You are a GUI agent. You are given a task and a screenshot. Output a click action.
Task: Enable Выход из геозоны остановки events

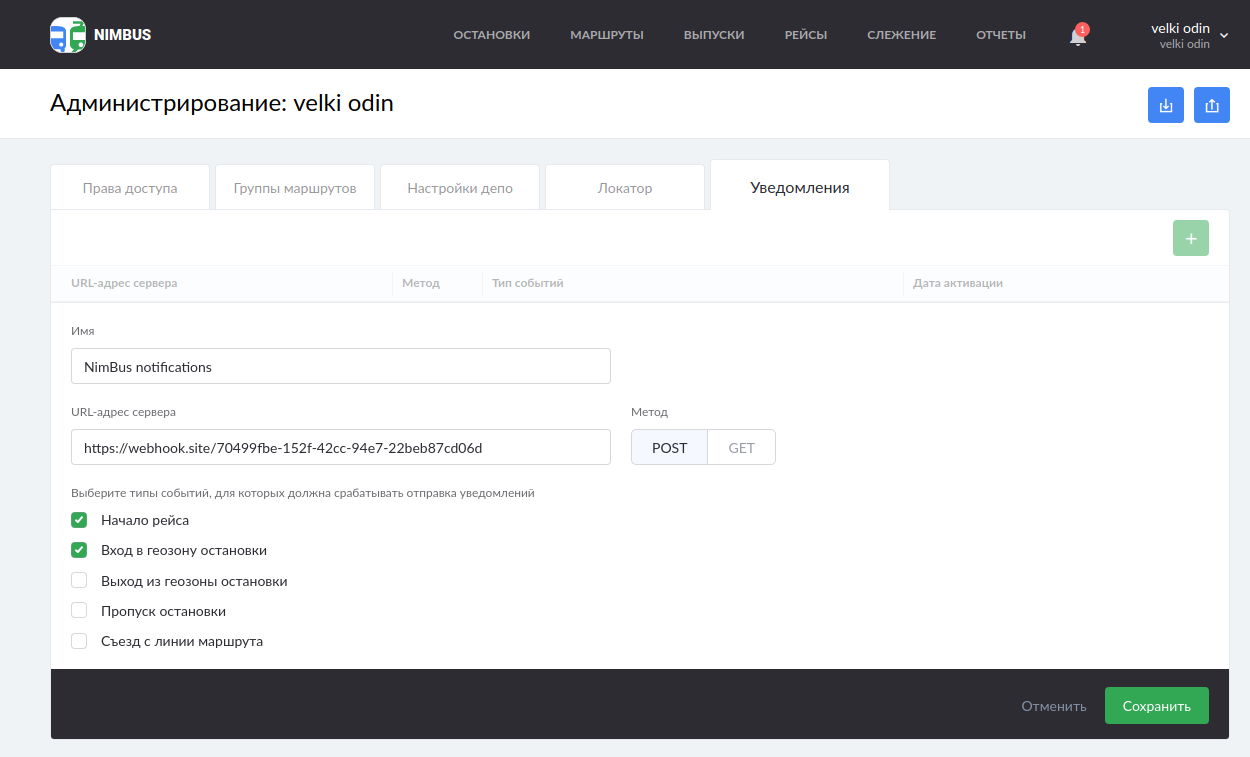pos(79,580)
